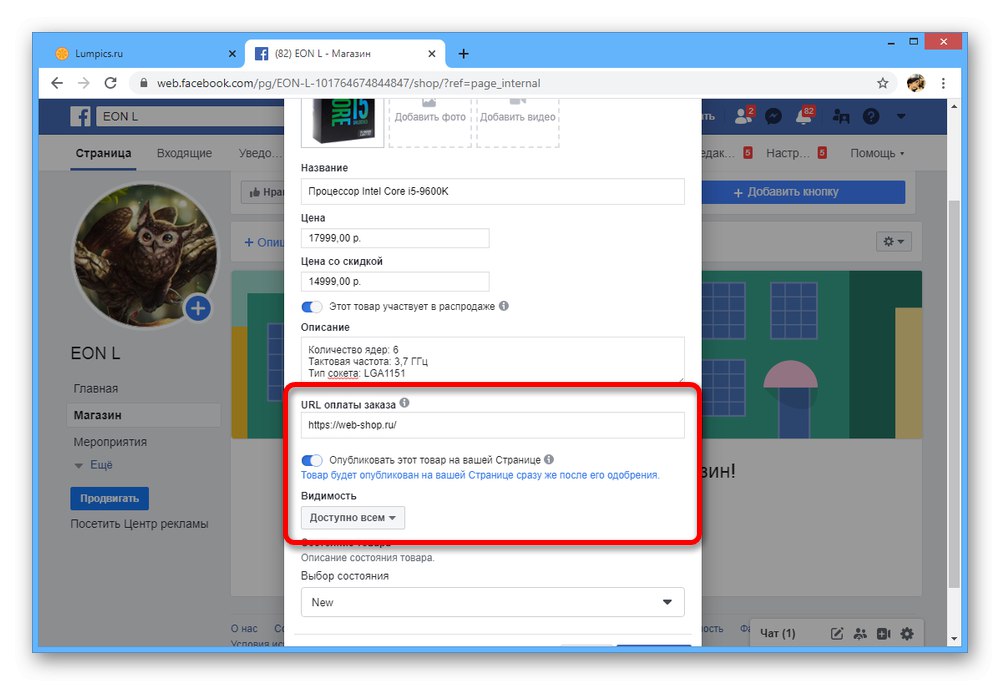Open info icon next to URL оплаты заказа
The width and height of the screenshot is (1000, 685).
point(404,403)
